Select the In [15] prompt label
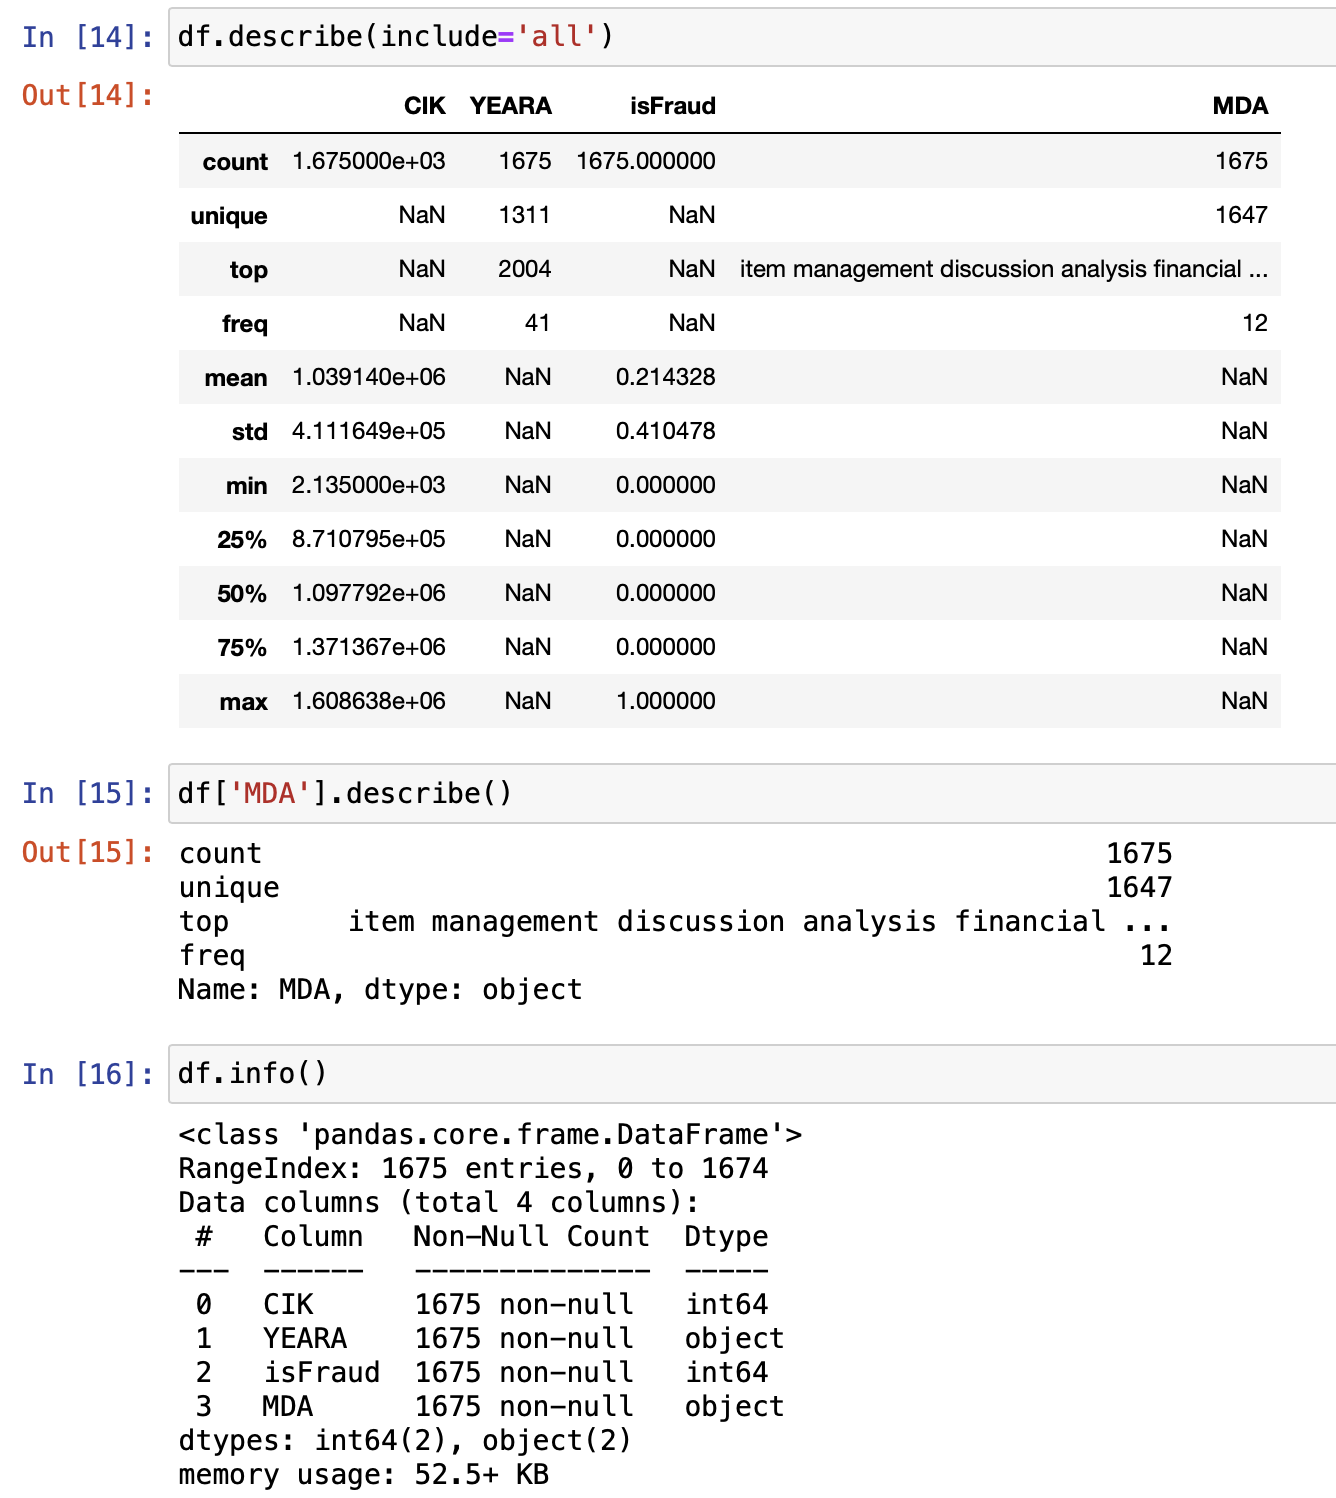 click(88, 794)
